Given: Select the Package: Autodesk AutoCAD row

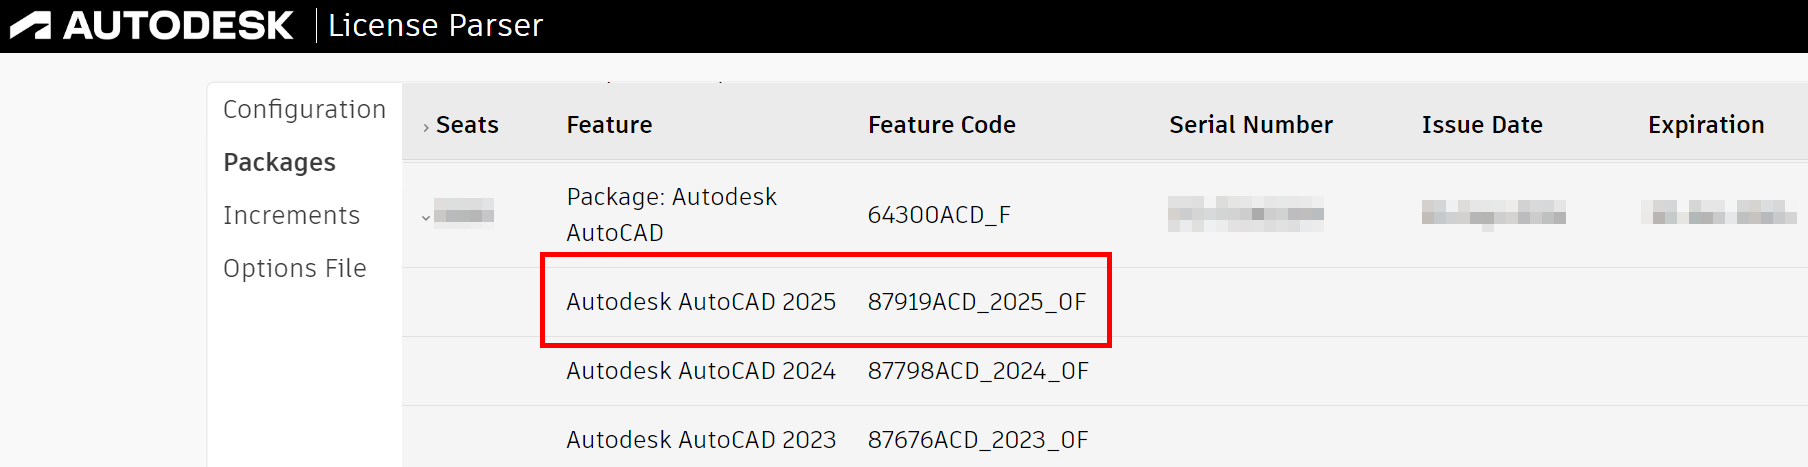Looking at the screenshot, I should click(x=671, y=214).
